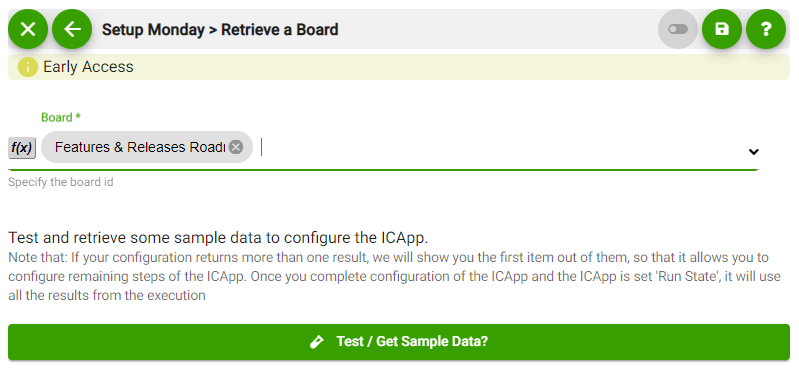Click the green underline of the Board field
Screen dimensions: 799x374
tap(383, 170)
